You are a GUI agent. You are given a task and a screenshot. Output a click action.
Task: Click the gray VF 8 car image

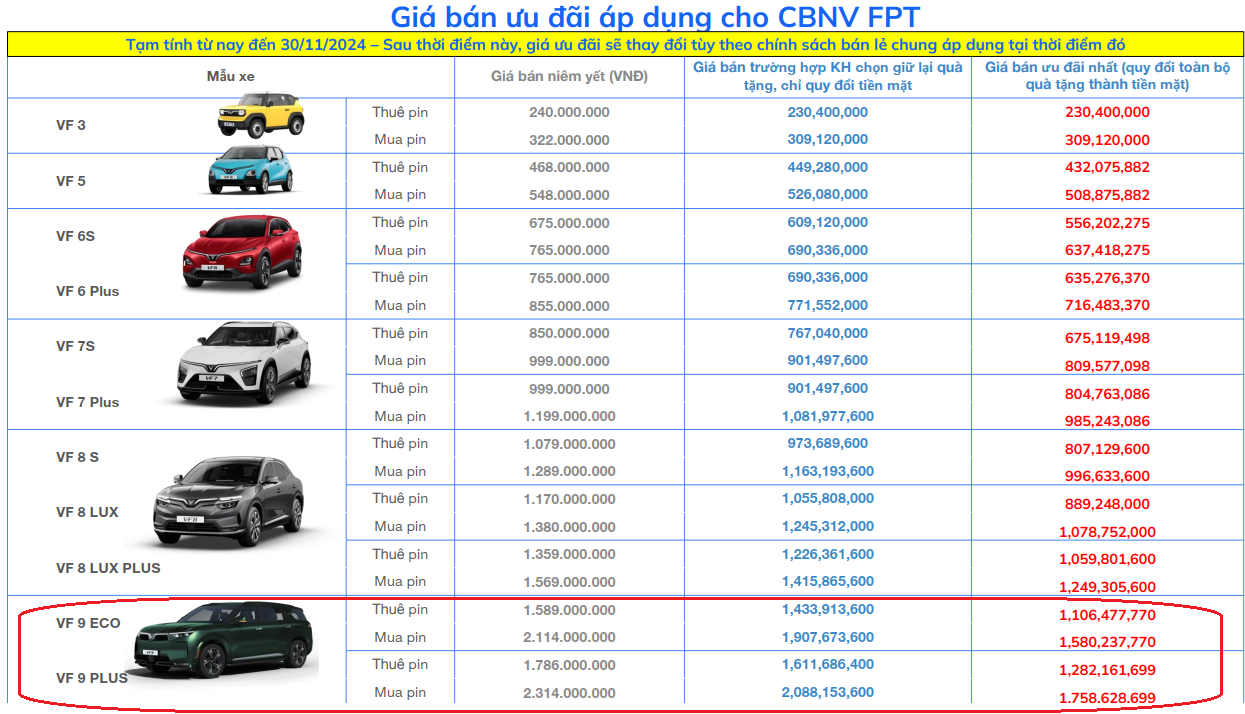click(x=228, y=501)
